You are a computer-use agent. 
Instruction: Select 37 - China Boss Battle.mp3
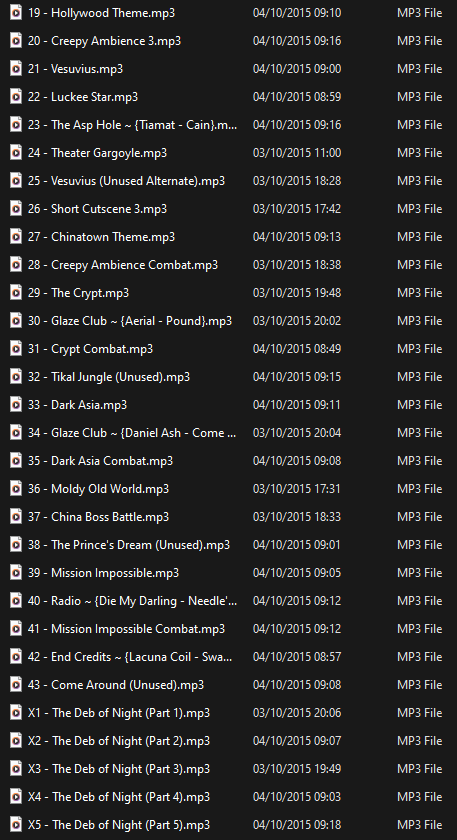coord(99,517)
